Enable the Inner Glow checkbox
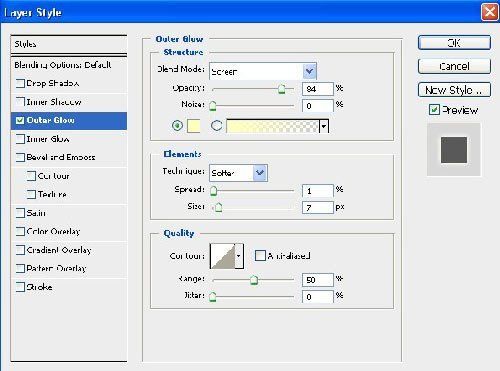The image size is (500, 371). (x=20, y=139)
